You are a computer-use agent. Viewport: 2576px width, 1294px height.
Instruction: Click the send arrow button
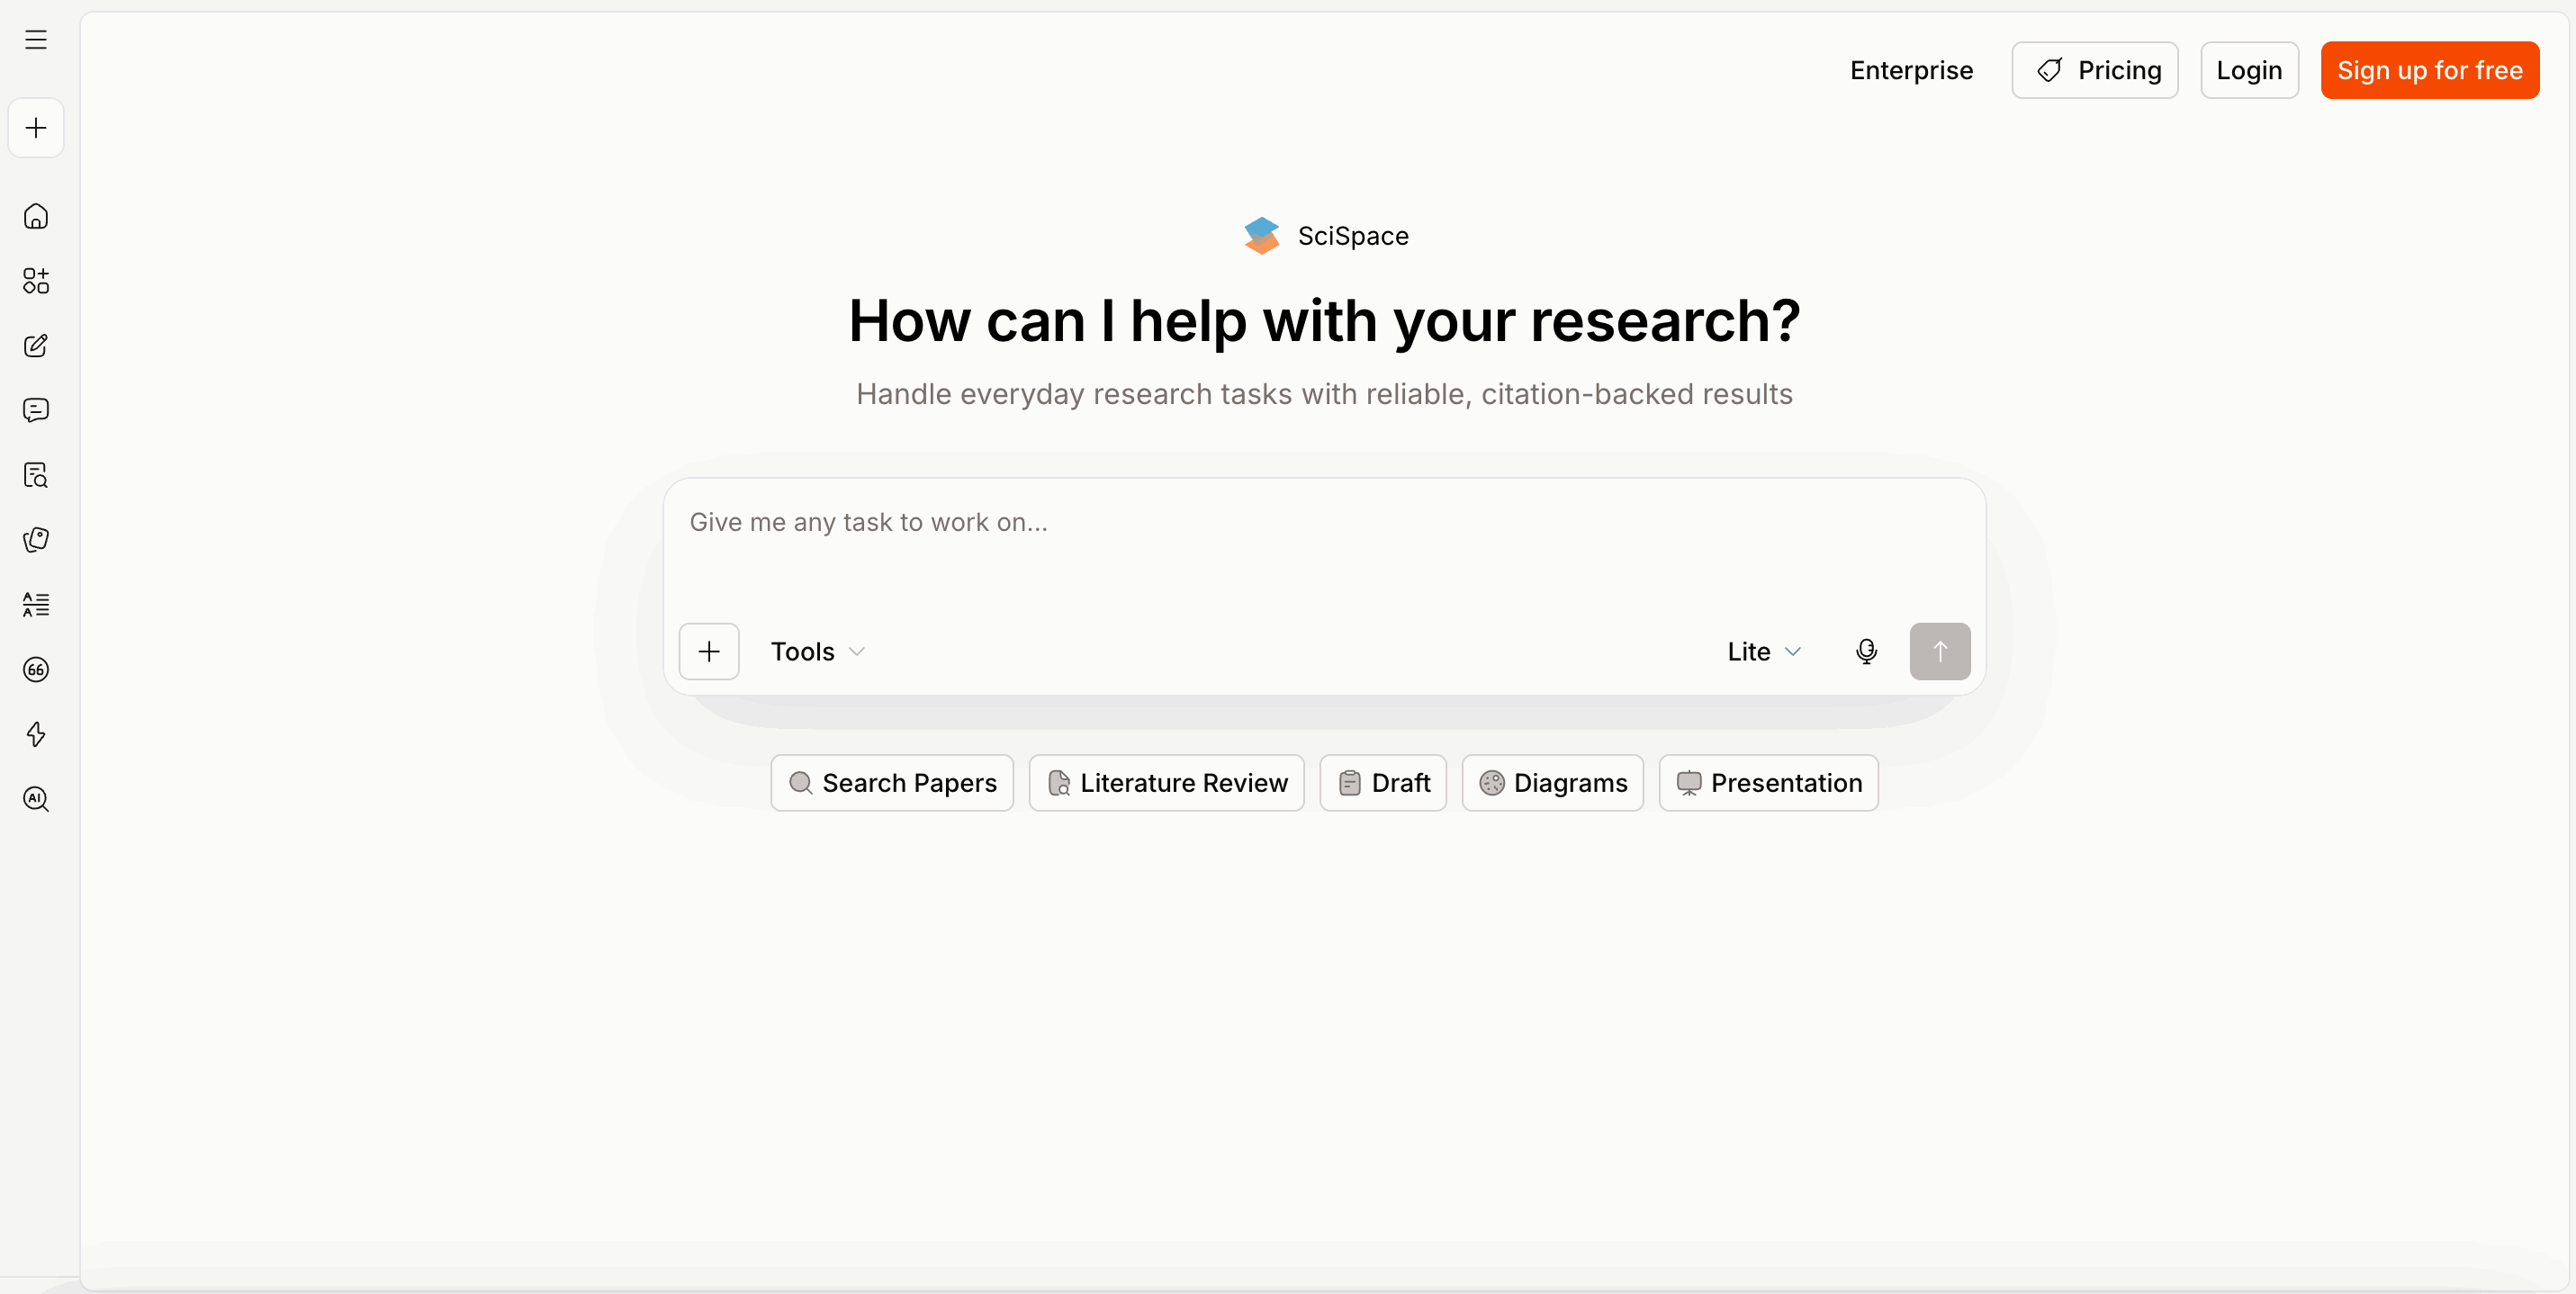[1940, 652]
